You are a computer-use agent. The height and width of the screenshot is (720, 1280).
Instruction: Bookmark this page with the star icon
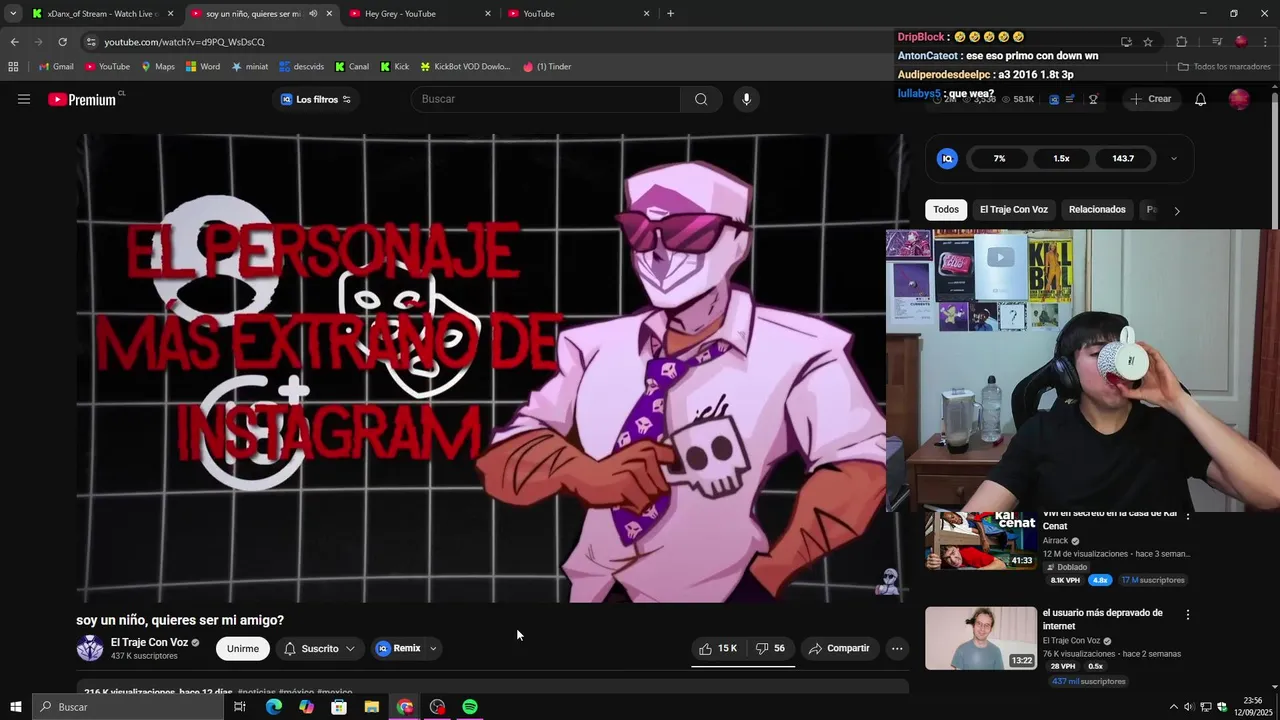pos(1148,42)
